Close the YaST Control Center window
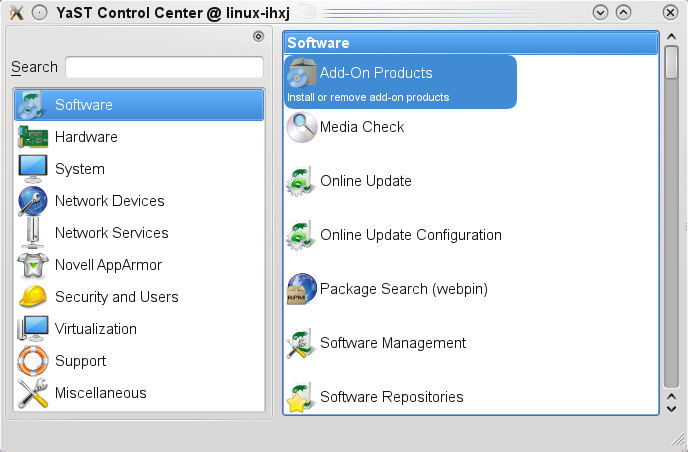 [670, 12]
